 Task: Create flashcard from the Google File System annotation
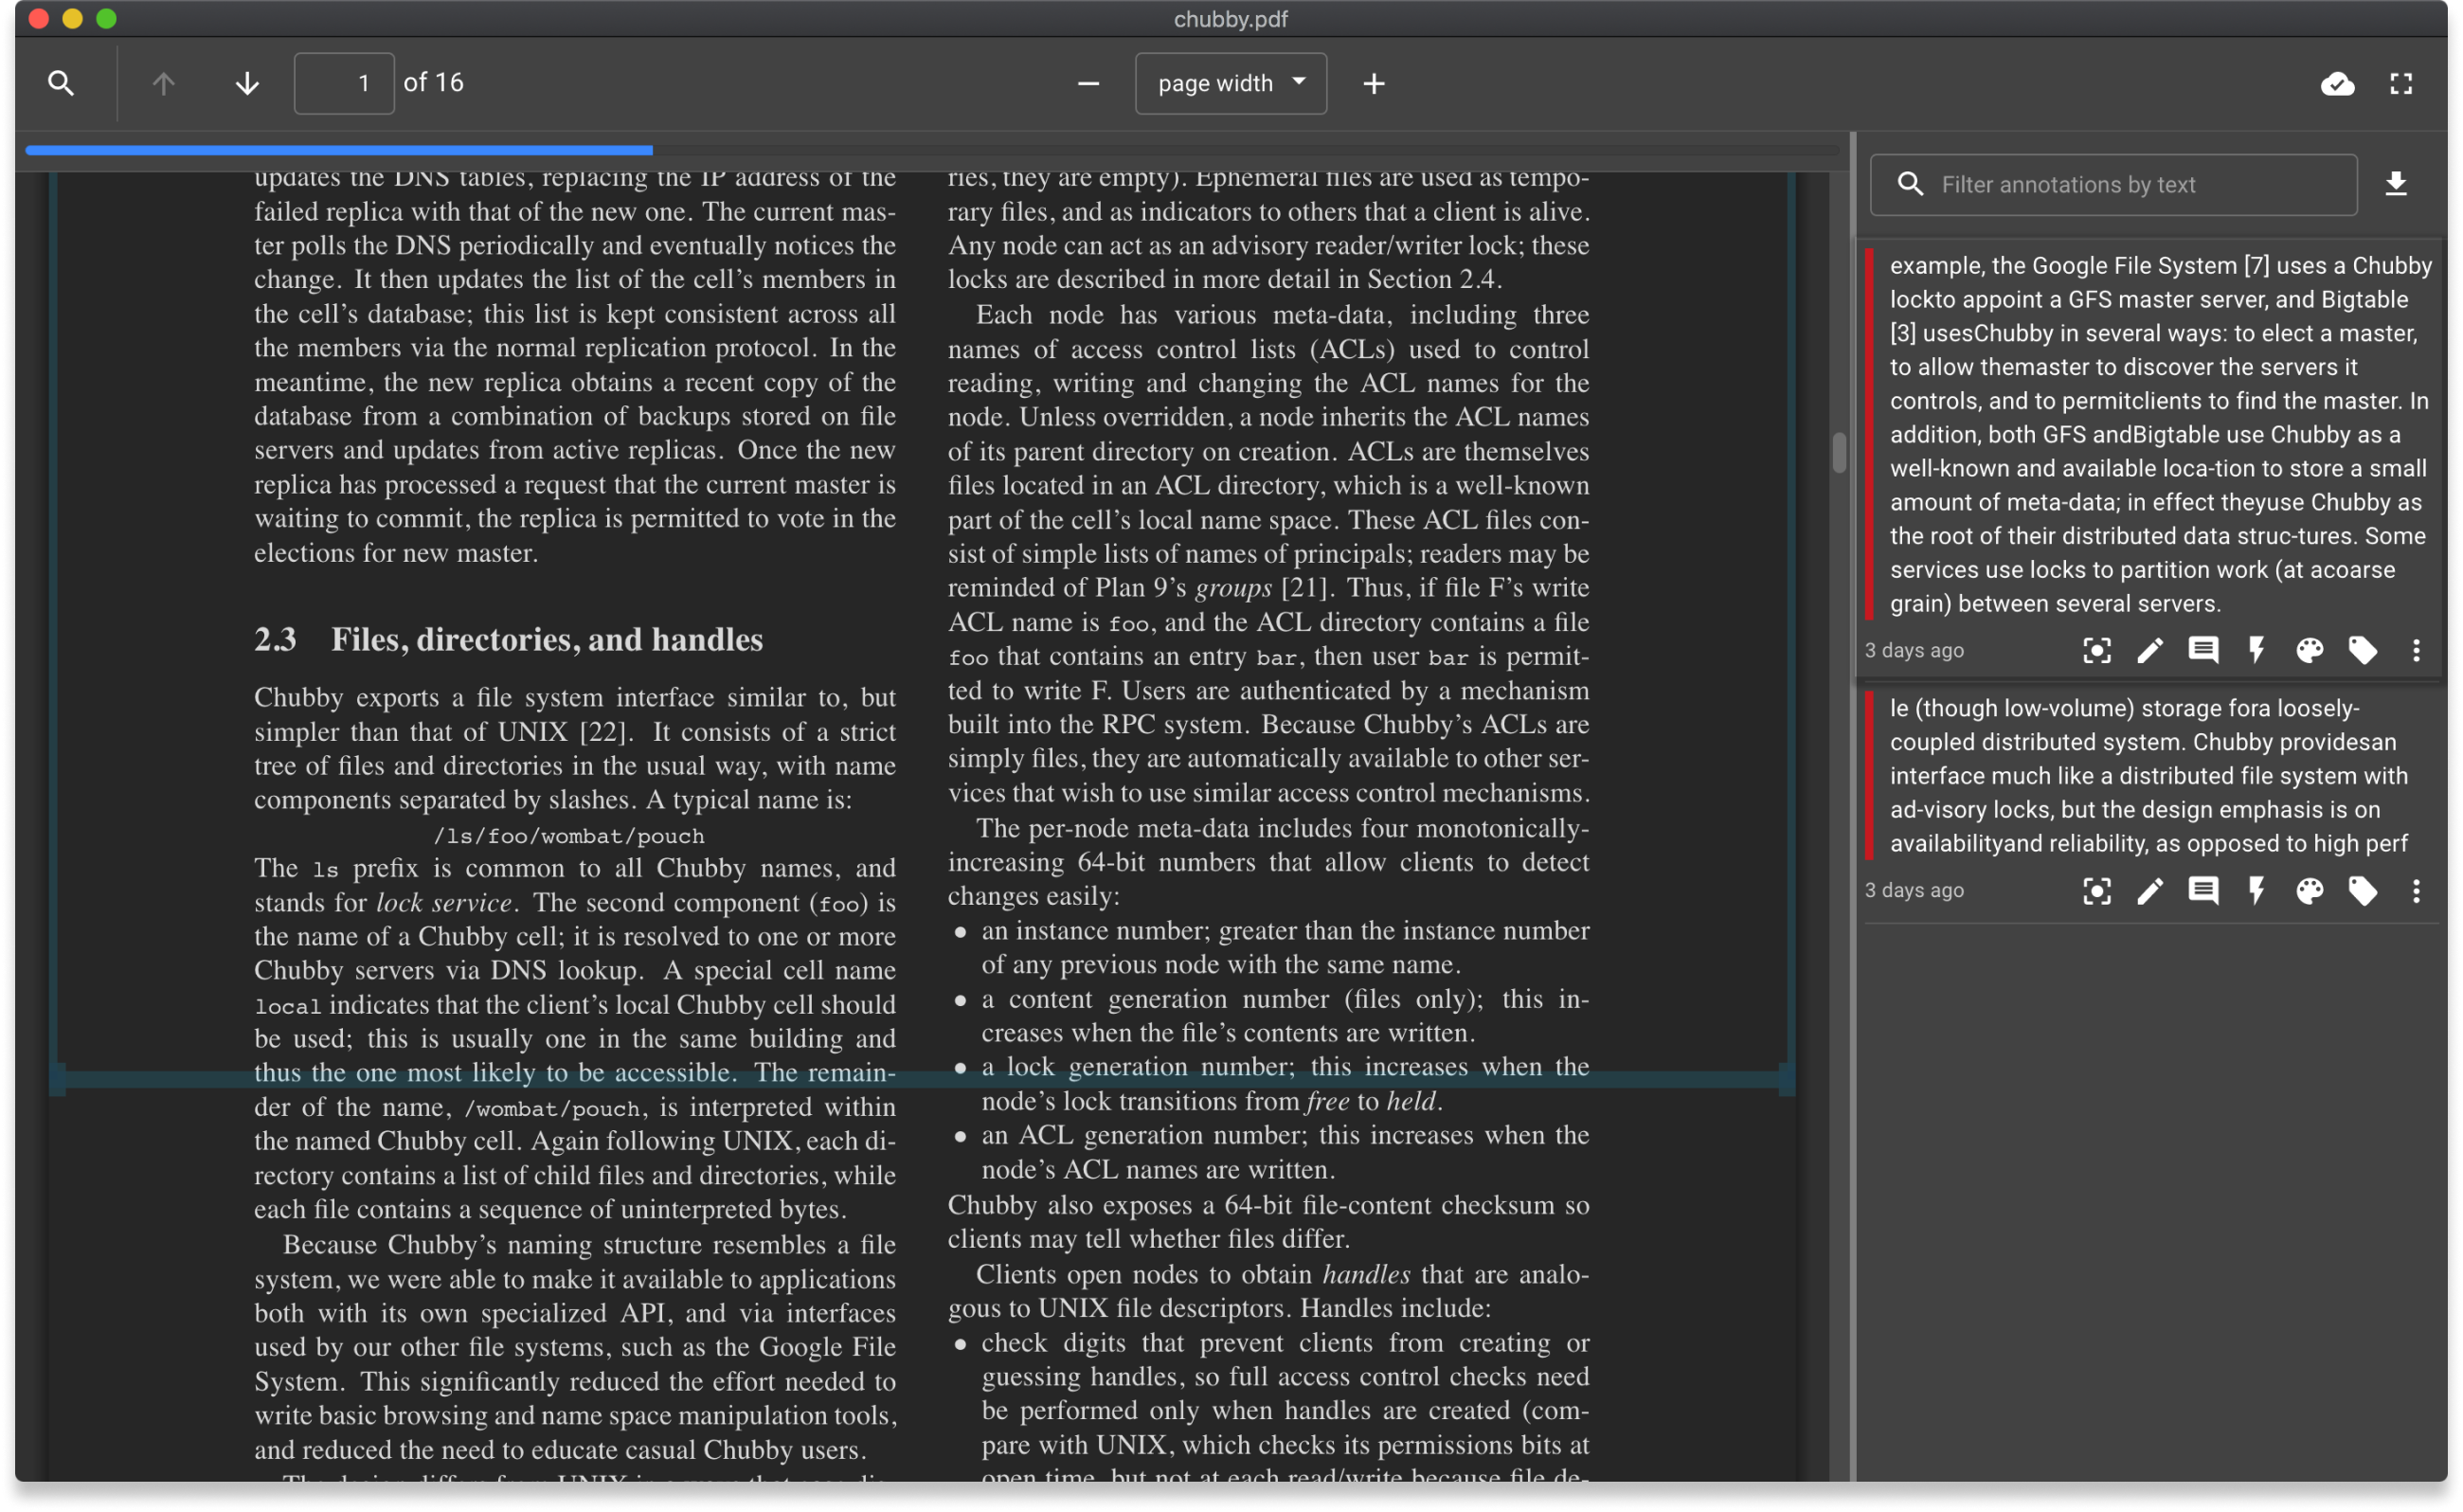click(x=2256, y=650)
